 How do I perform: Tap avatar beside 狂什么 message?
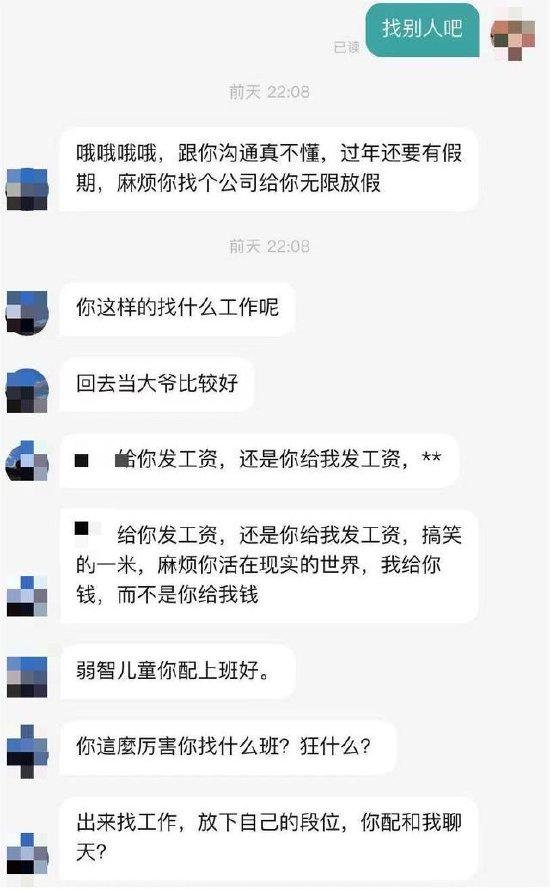(x=27, y=751)
